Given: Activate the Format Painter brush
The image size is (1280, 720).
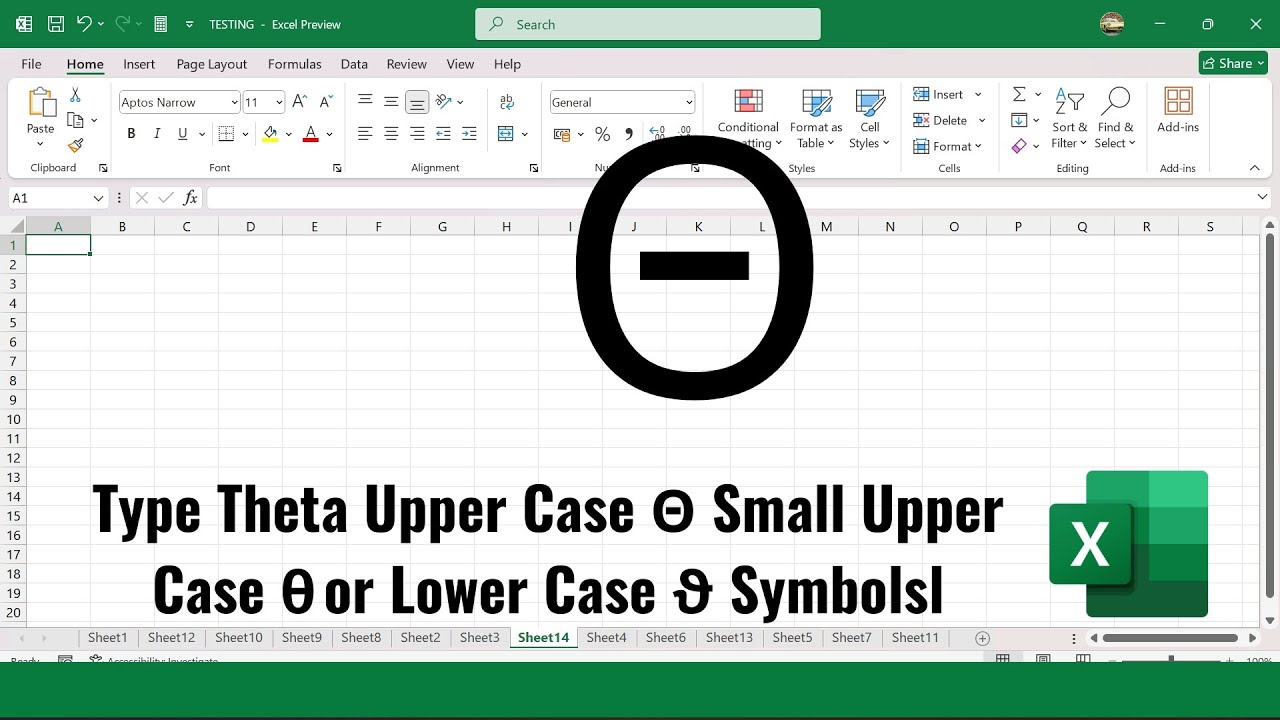Looking at the screenshot, I should coord(75,145).
